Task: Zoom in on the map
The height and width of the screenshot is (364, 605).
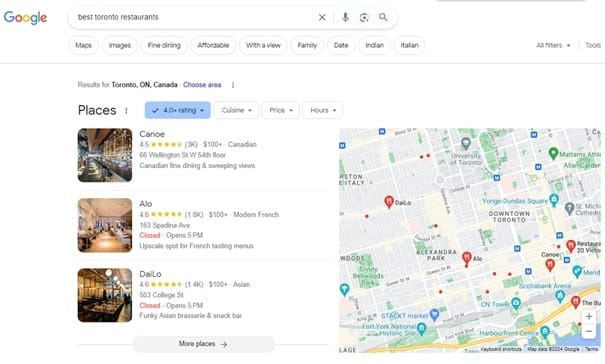Action: [x=589, y=317]
